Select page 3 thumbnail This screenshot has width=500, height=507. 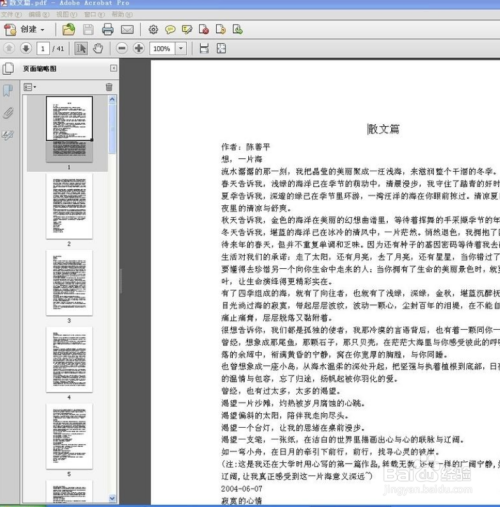69,283
